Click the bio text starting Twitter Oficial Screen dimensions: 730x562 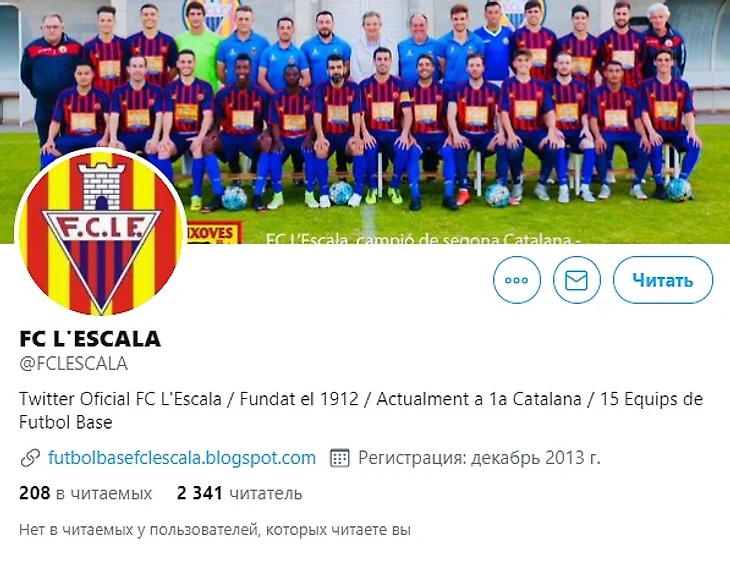coord(361,411)
